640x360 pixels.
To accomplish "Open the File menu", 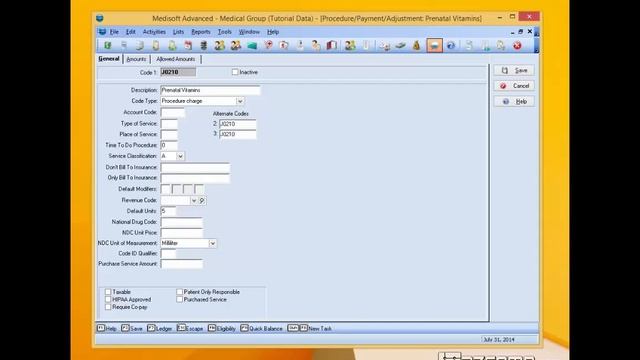I will point(114,31).
